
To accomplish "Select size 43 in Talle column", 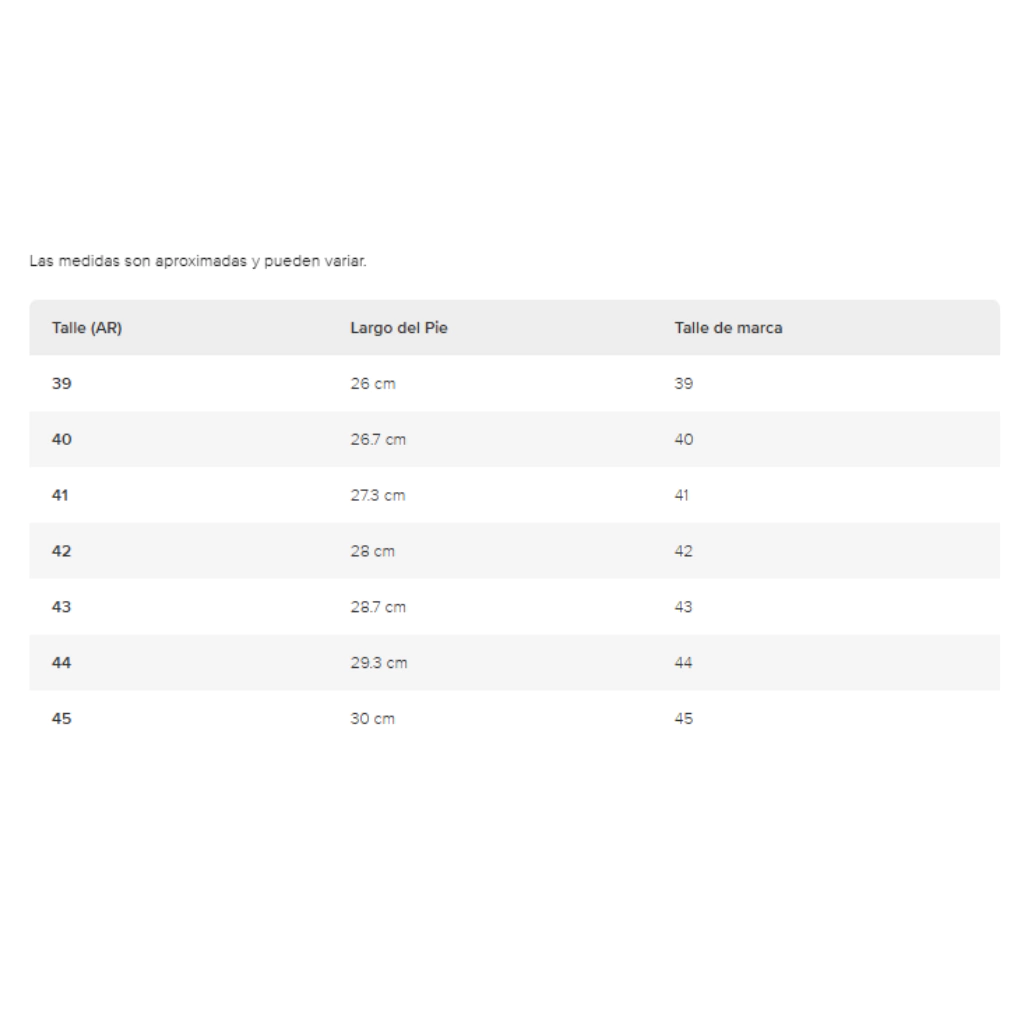I will tap(61, 607).
